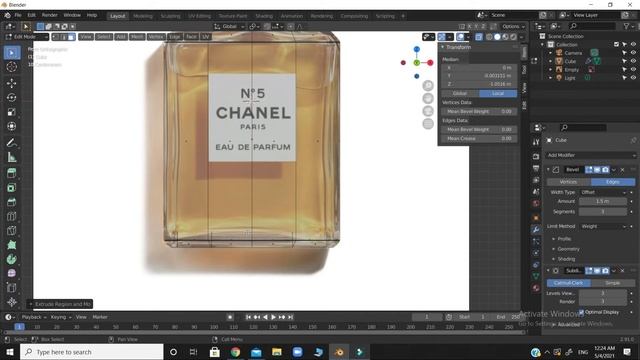Select the Rotate tool

click(12, 97)
